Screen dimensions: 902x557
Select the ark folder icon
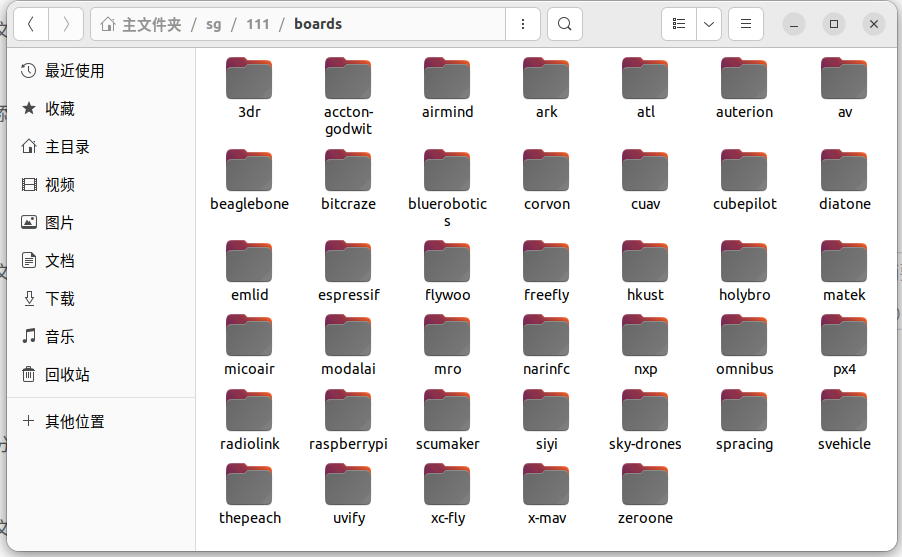click(546, 78)
